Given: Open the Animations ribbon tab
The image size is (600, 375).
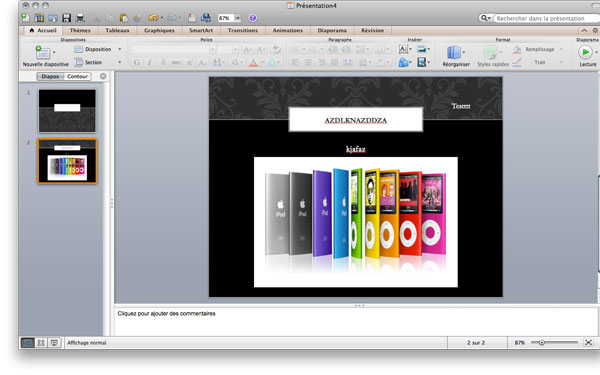Looking at the screenshot, I should pos(288,30).
